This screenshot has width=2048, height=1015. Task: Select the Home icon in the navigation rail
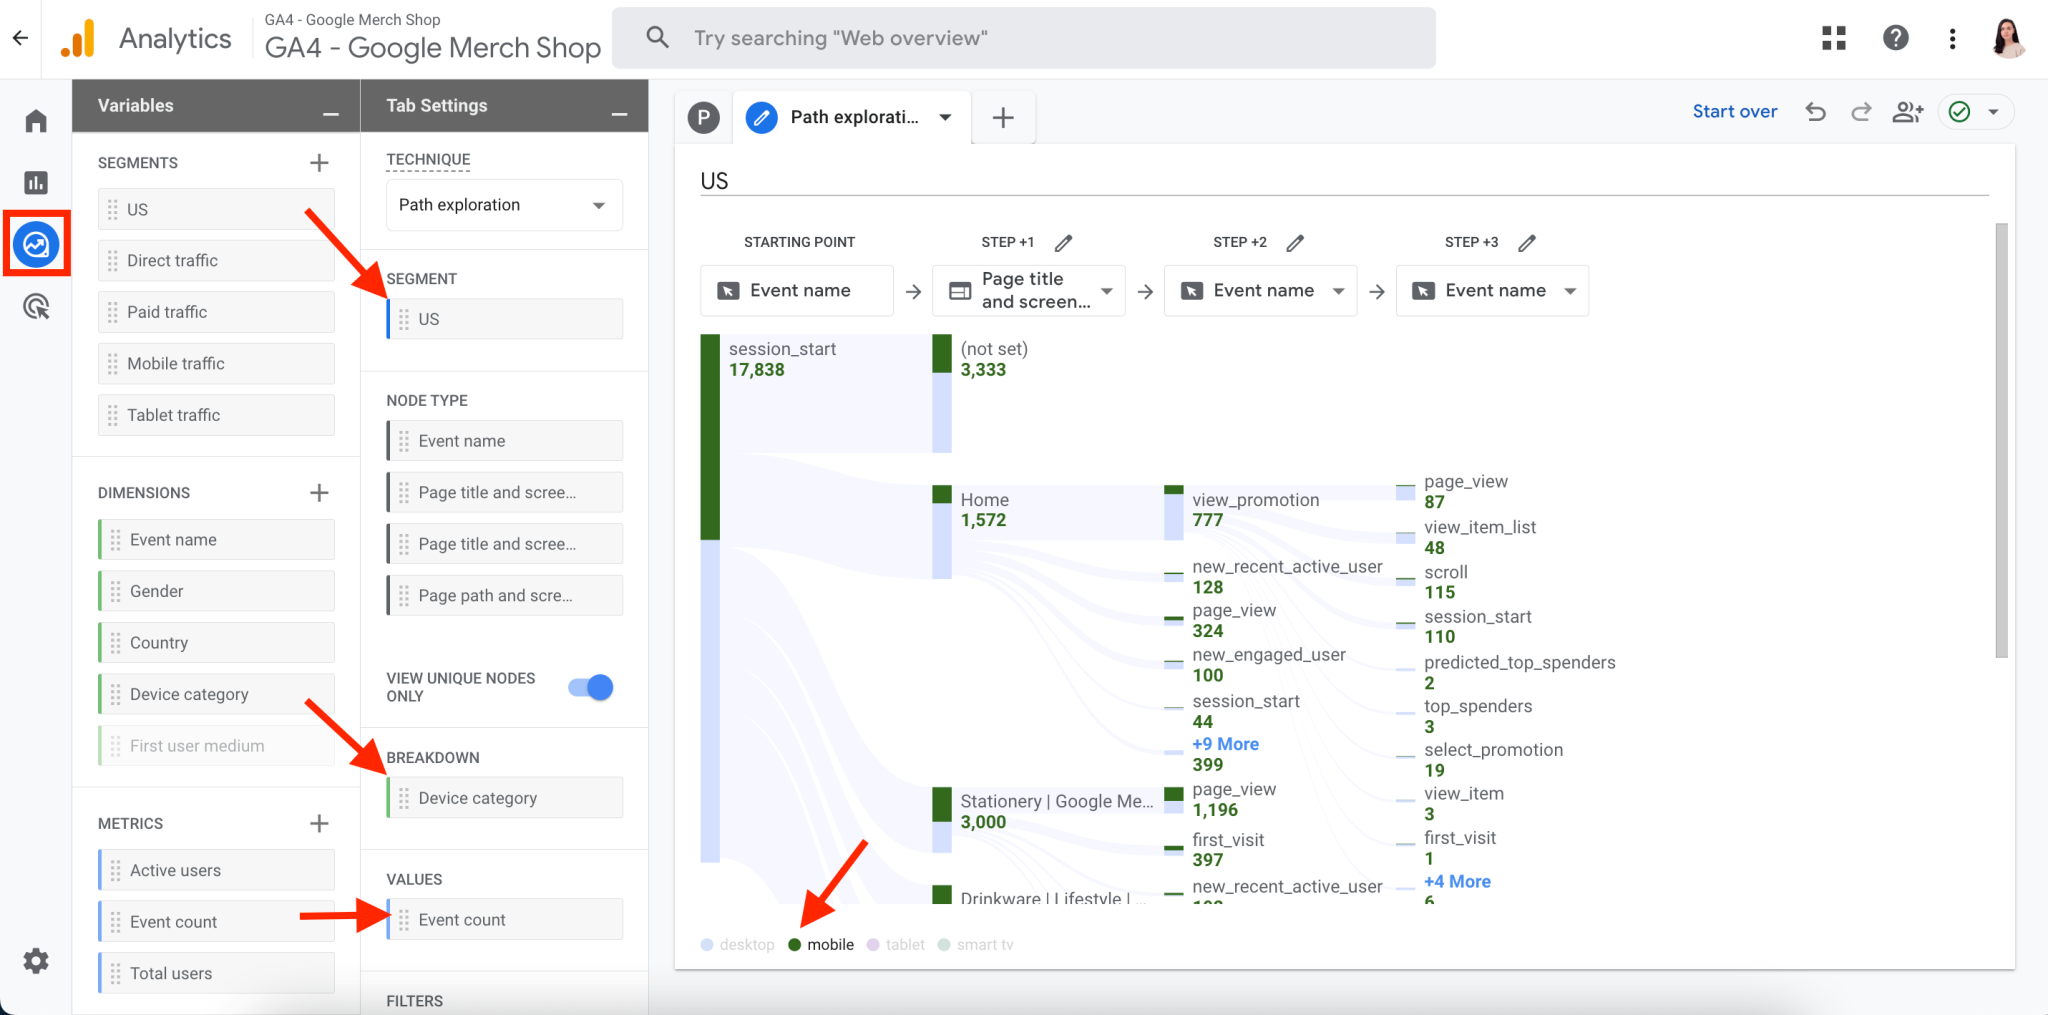click(36, 120)
